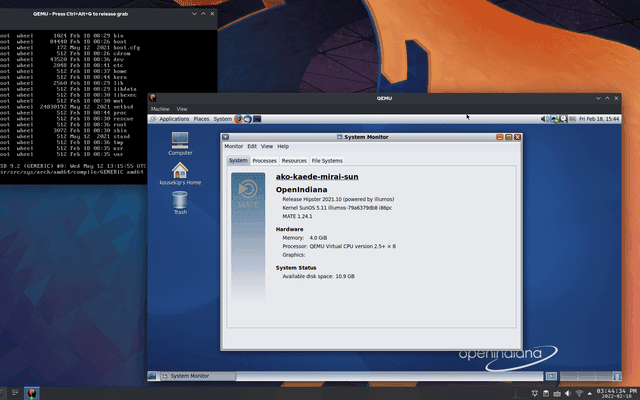This screenshot has width=640, height=400.
Task: Open the View menu in QEMU window
Action: (182, 109)
